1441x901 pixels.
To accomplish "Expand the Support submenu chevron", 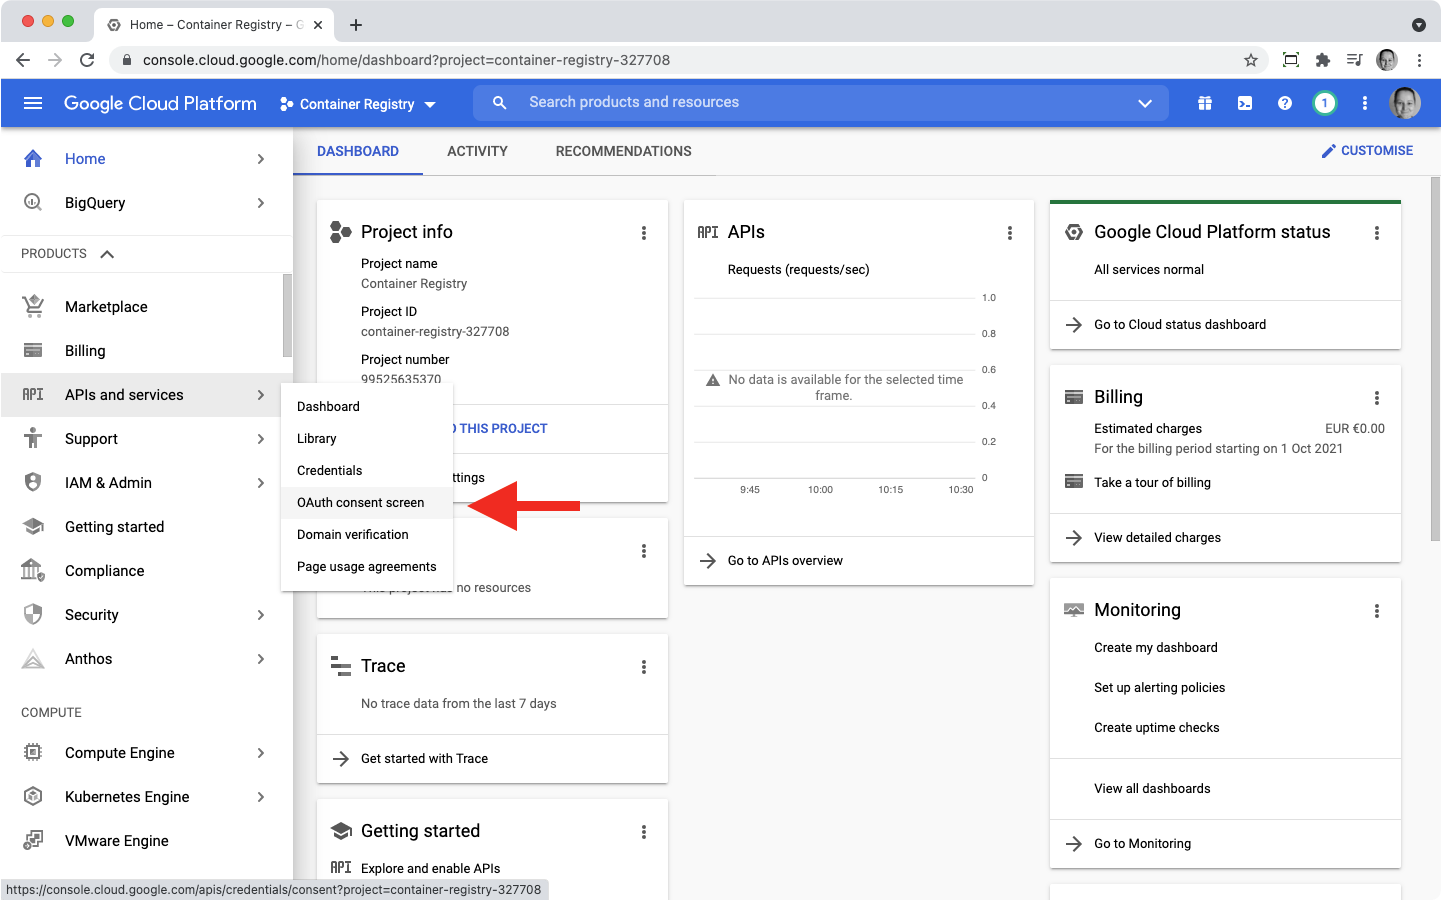I will [261, 439].
